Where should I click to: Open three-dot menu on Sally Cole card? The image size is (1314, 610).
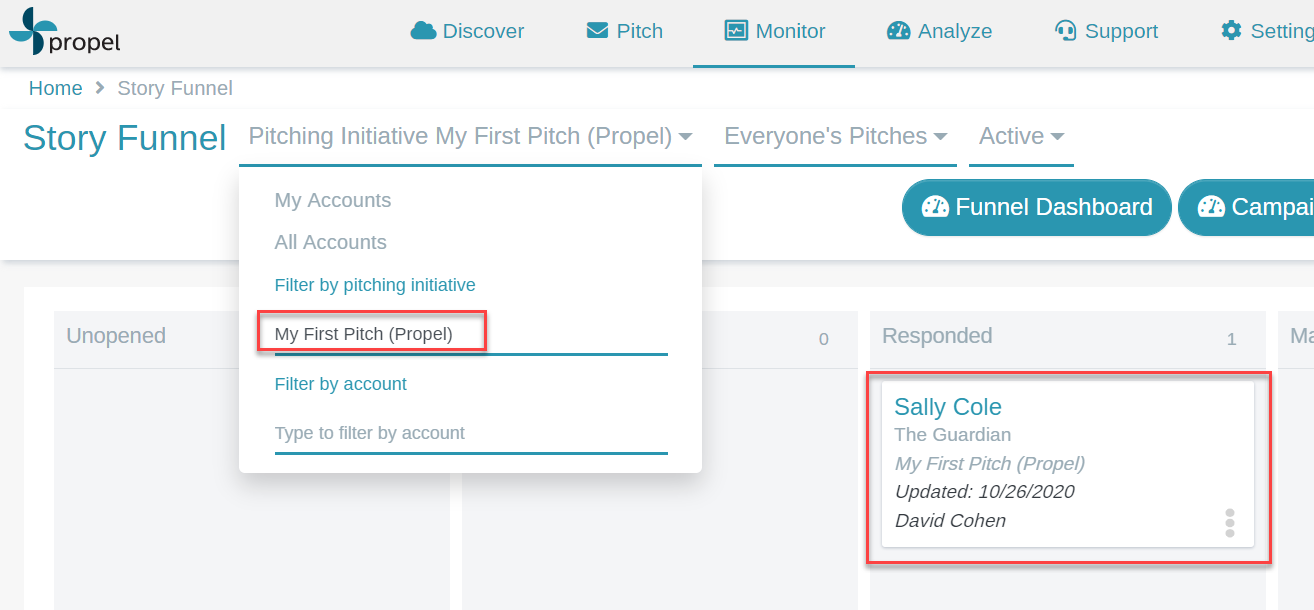[1230, 523]
